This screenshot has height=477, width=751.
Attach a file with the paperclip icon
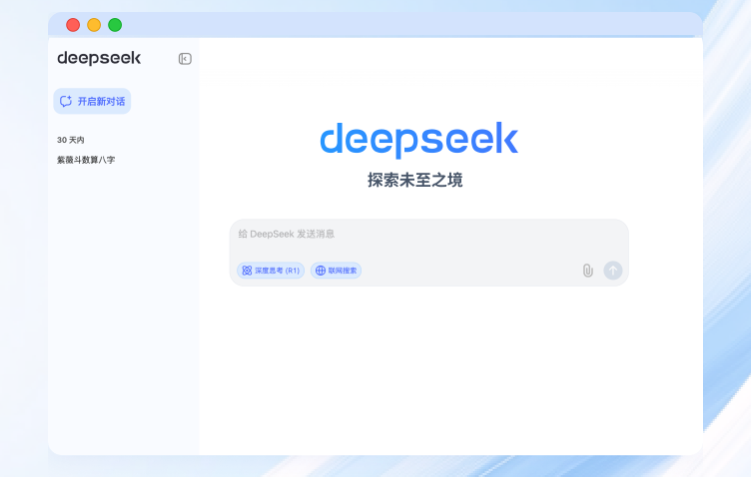[588, 271]
